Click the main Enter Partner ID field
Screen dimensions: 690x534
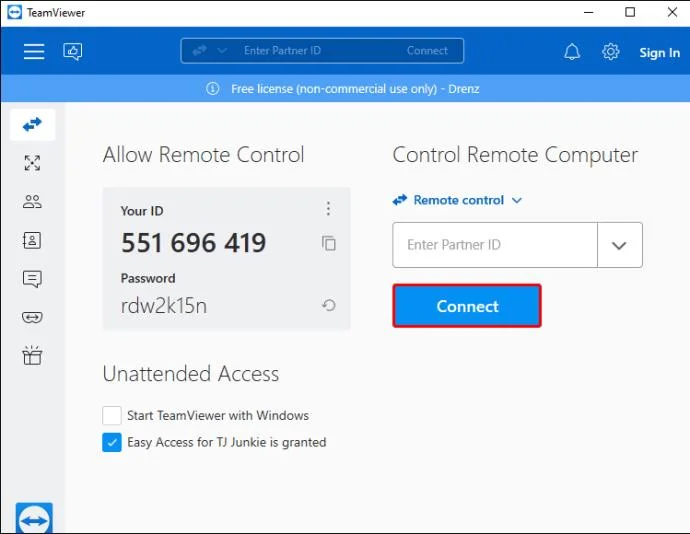pos(495,245)
